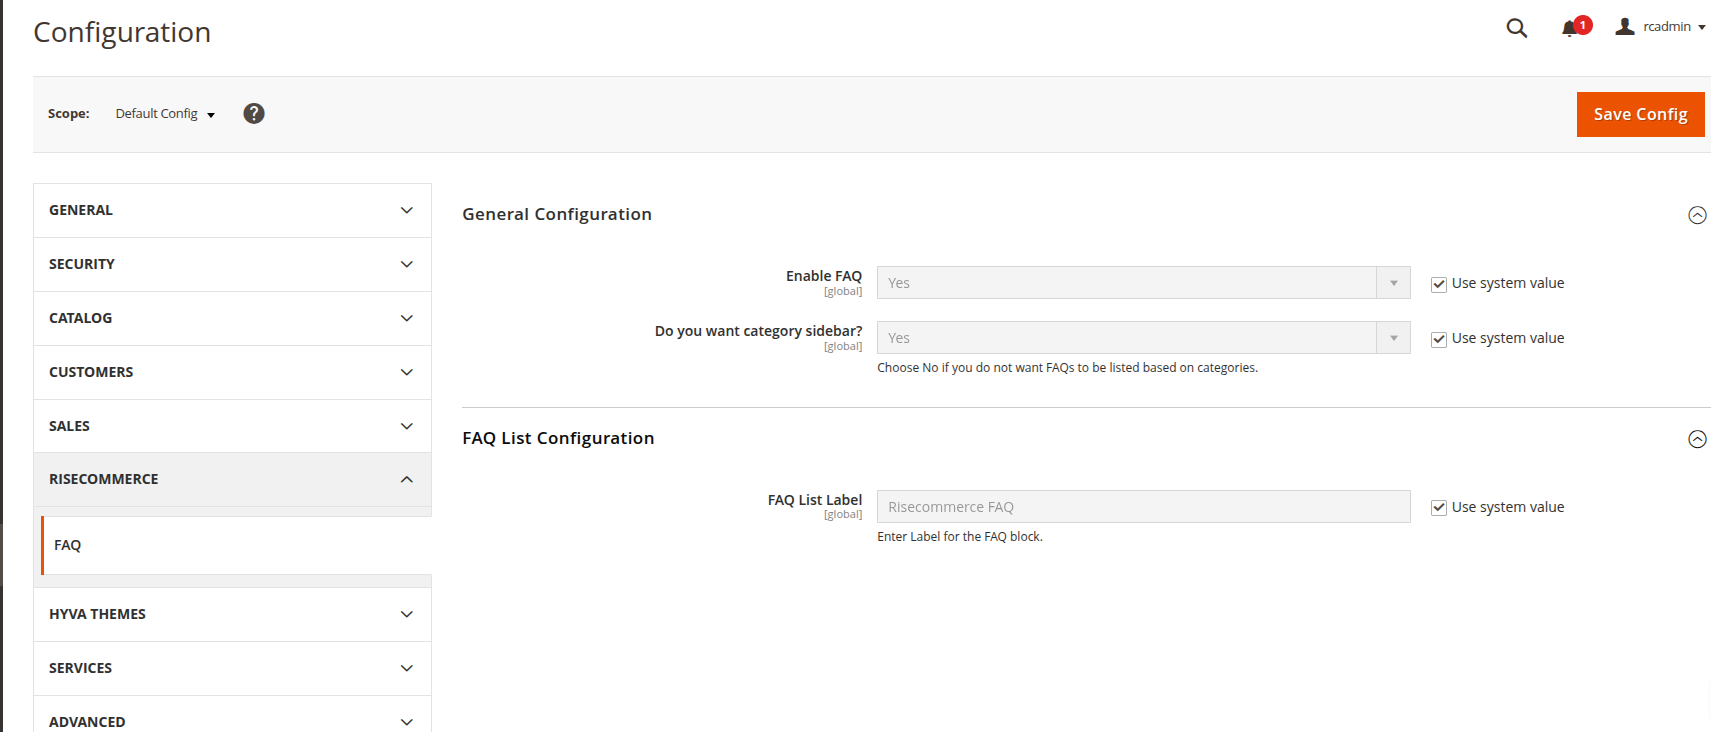This screenshot has height=732, width=1711.
Task: Expand the CUSTOMERS configuration section
Action: click(232, 372)
